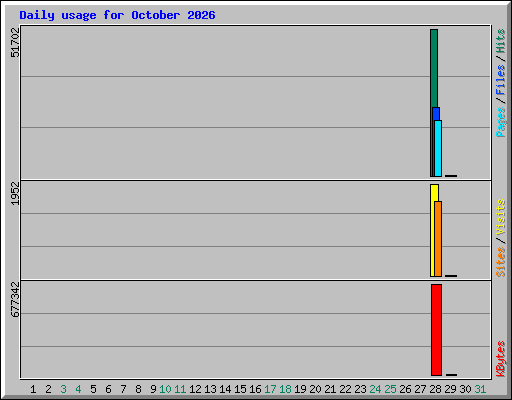The image size is (512, 400).
Task: Click green day 24 on the x-axis
Action: coord(375,389)
